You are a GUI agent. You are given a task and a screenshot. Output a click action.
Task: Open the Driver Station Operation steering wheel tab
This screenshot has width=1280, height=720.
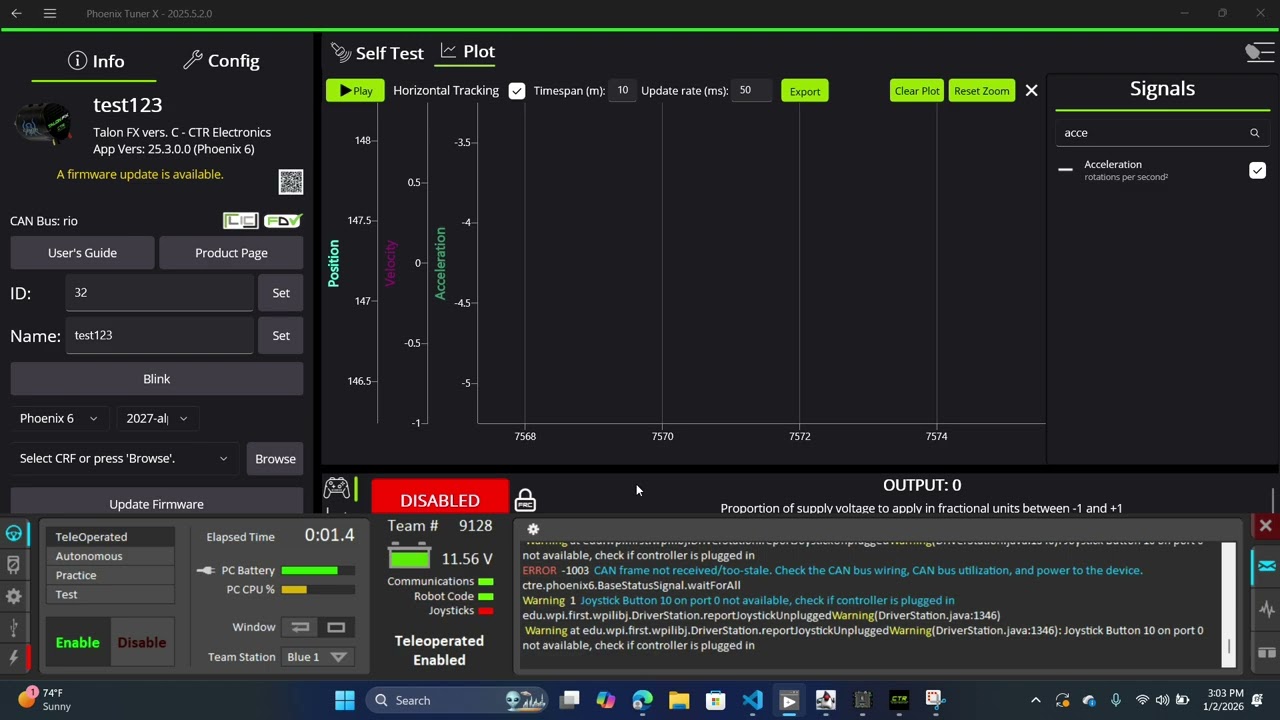14,533
